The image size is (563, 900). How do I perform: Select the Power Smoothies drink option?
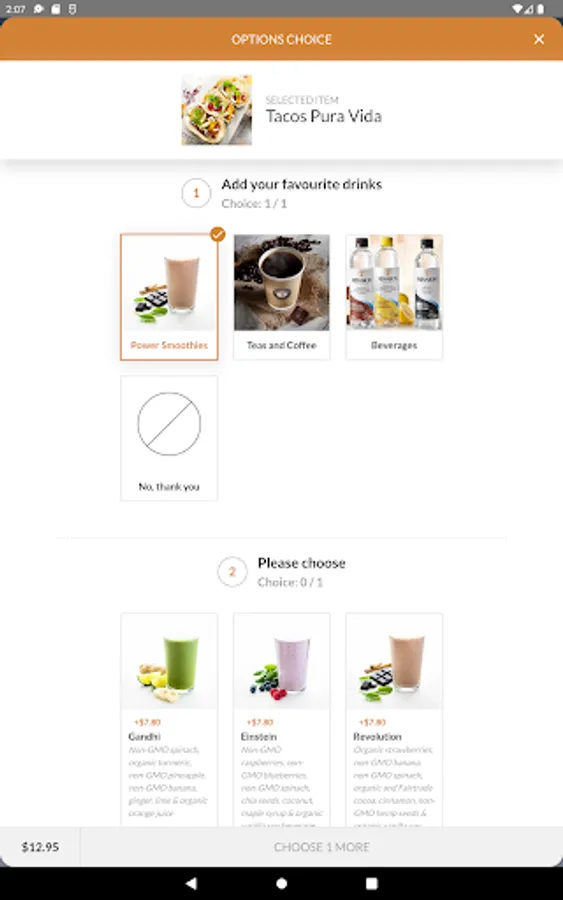pyautogui.click(x=169, y=297)
